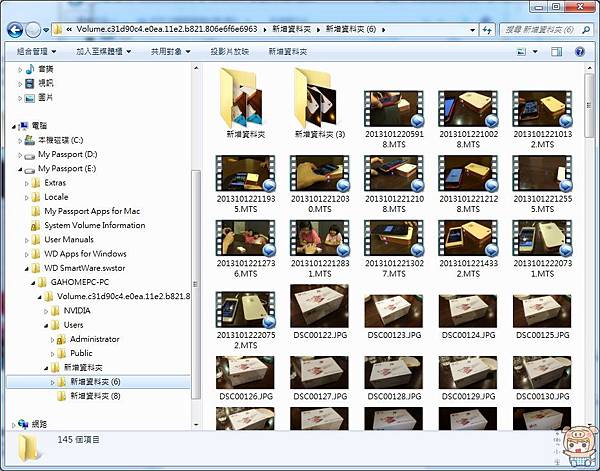Click the Volume.c31d90c4 address bar segment
This screenshot has width=600, height=471.
click(167, 29)
